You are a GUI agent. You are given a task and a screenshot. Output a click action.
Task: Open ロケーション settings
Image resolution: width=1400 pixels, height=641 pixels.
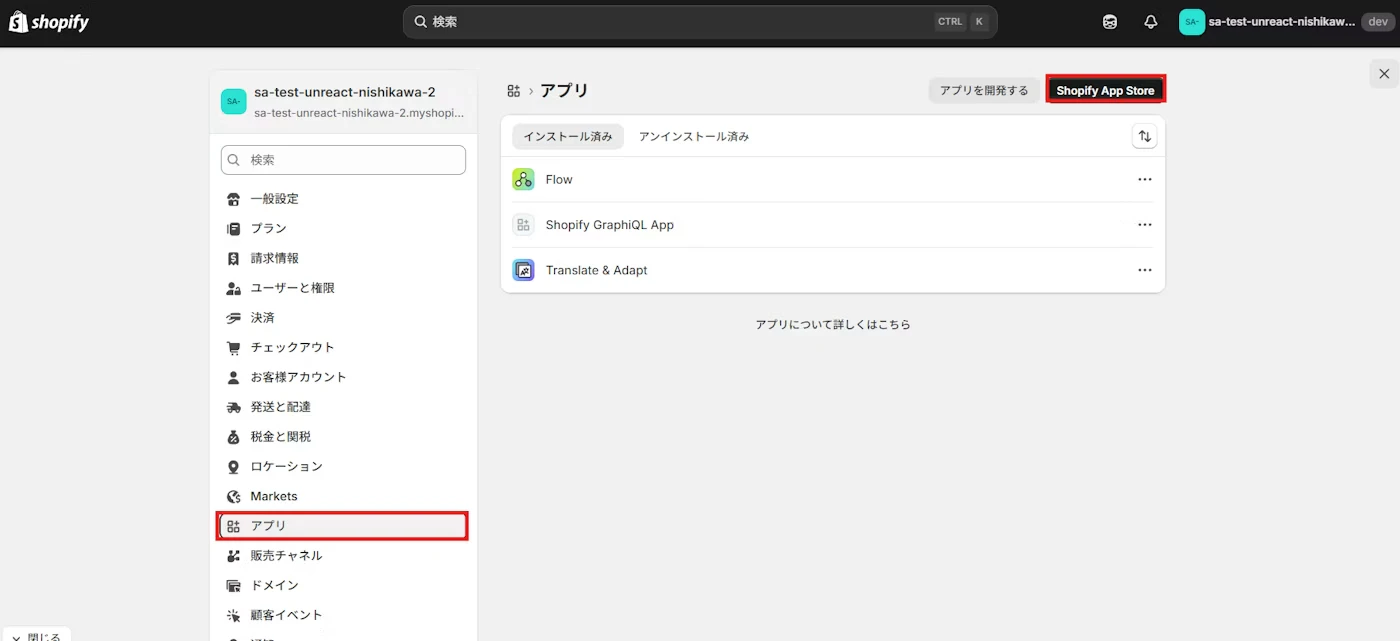343,466
